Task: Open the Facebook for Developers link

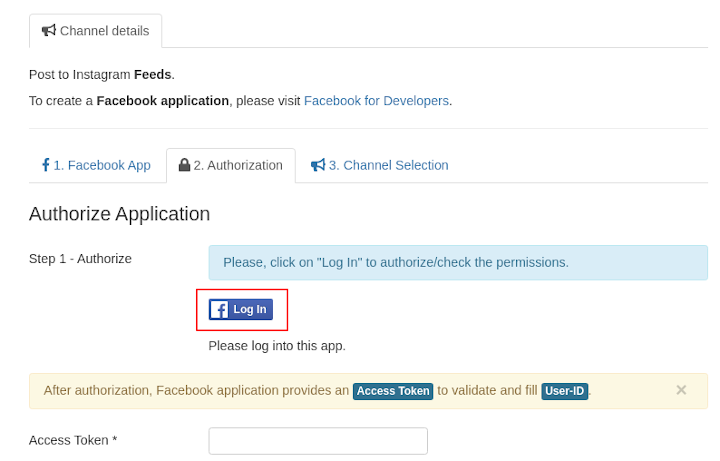Action: click(377, 101)
